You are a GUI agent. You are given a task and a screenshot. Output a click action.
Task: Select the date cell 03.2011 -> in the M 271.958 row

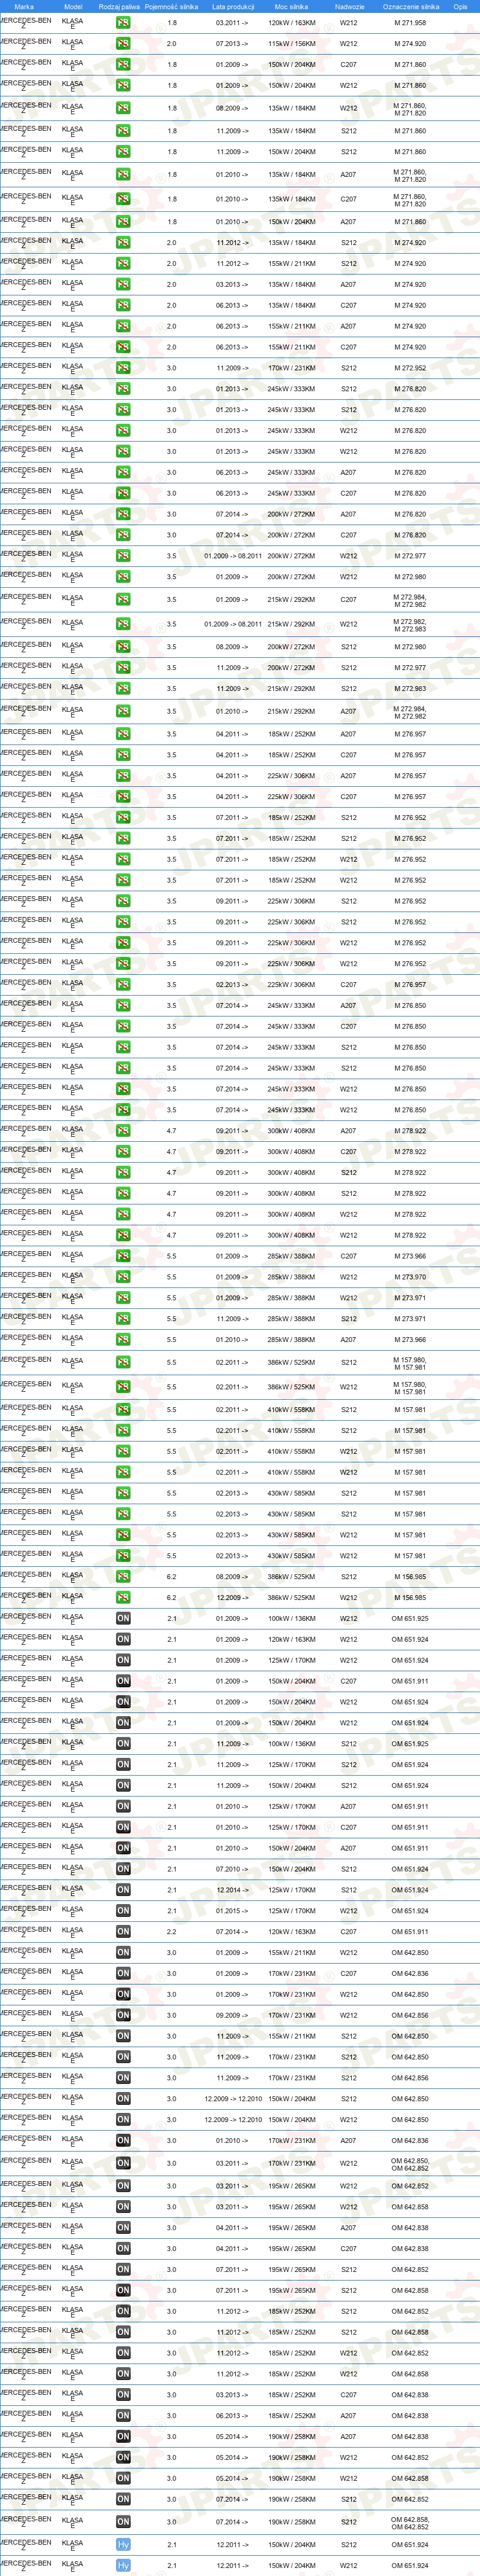click(x=232, y=23)
